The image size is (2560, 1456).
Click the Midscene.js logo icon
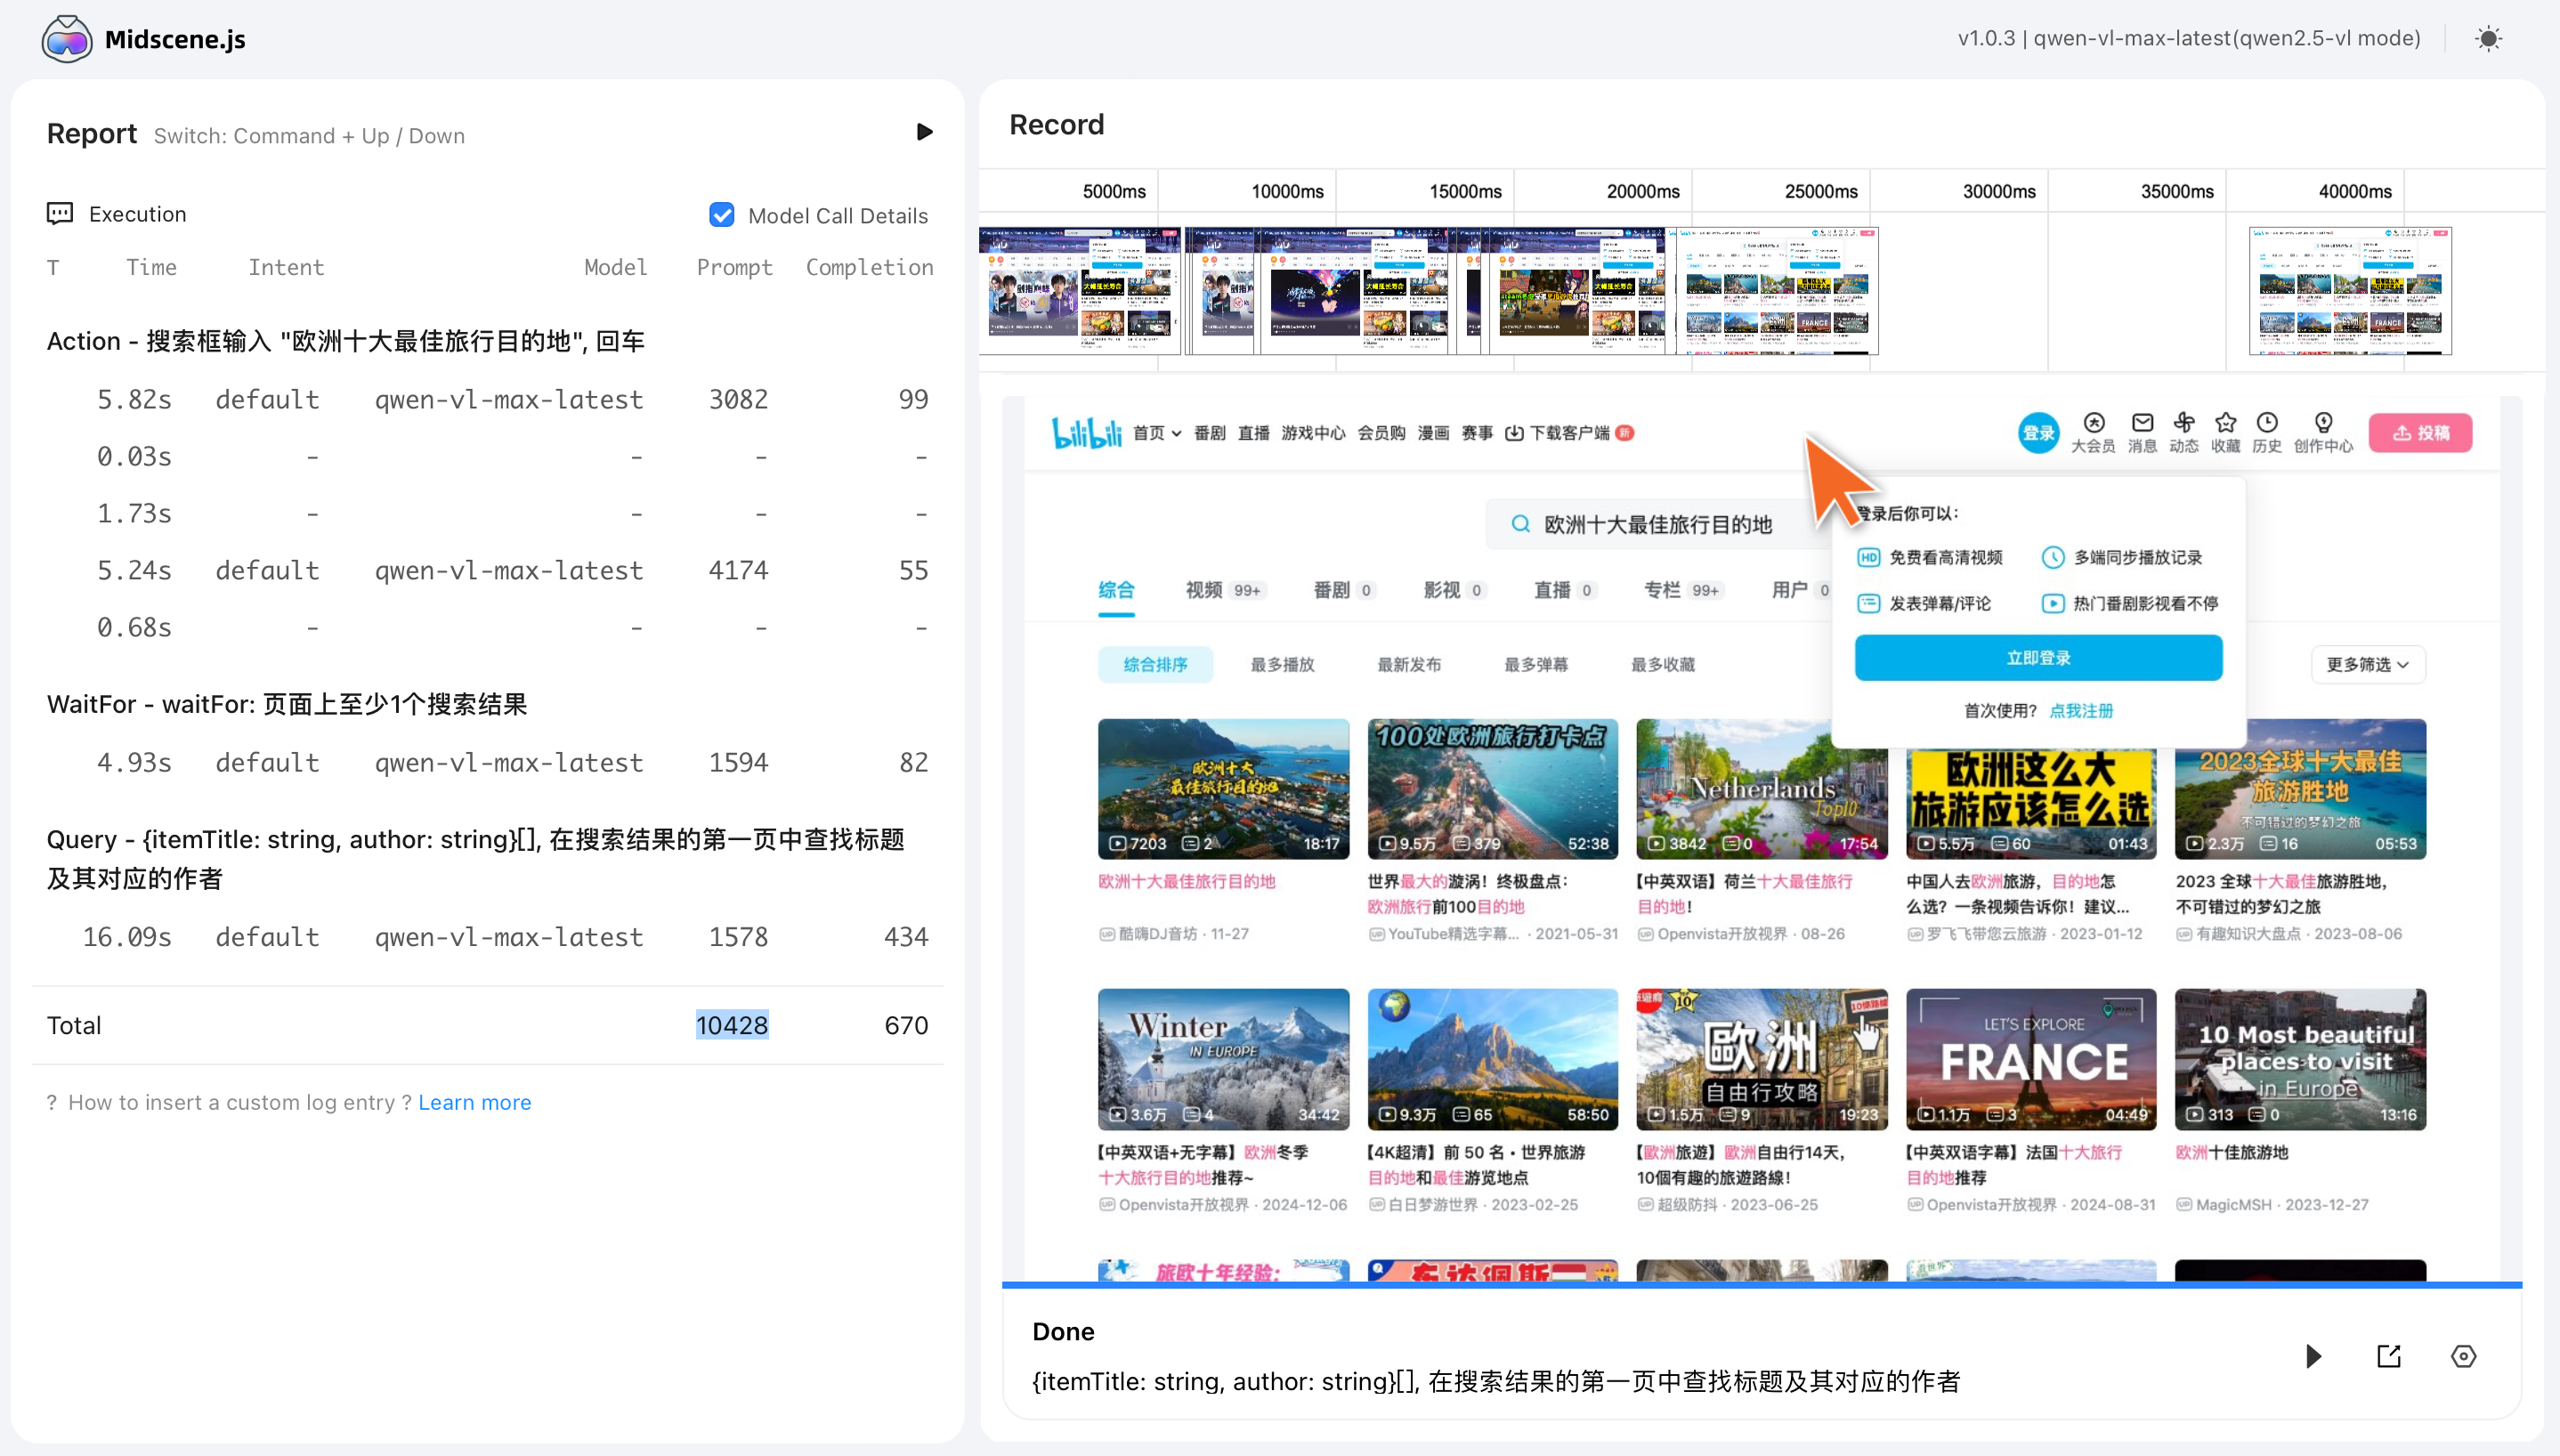coord(67,39)
